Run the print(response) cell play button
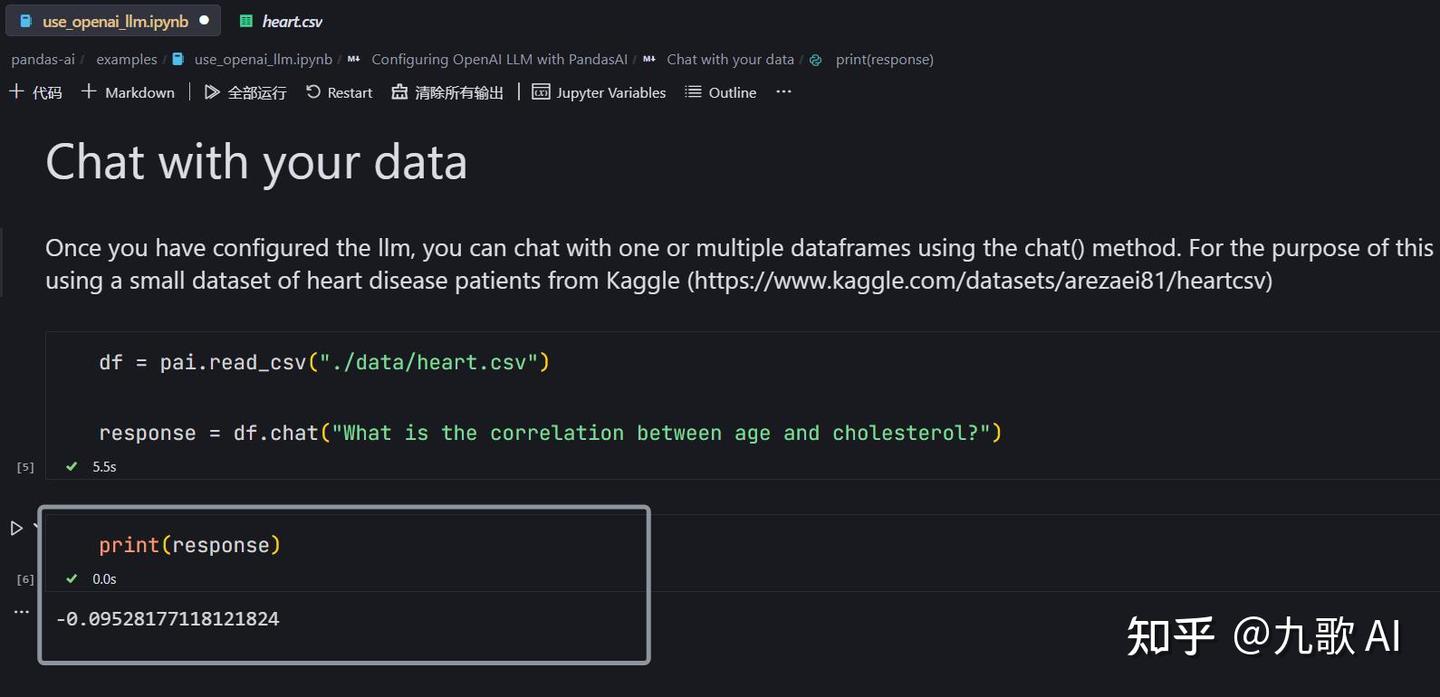The image size is (1440, 697). [16, 528]
